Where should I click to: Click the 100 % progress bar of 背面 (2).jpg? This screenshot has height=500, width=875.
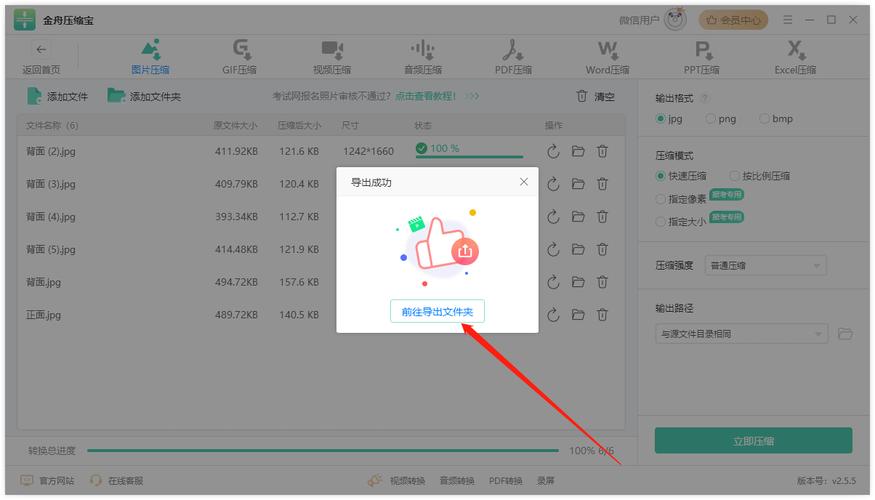pos(469,157)
